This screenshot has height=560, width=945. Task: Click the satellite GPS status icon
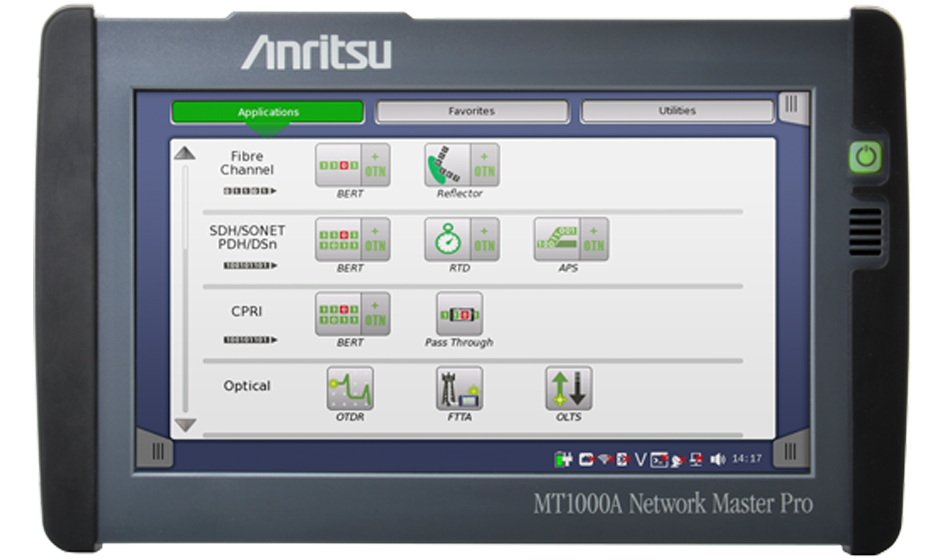pyautogui.click(x=678, y=461)
